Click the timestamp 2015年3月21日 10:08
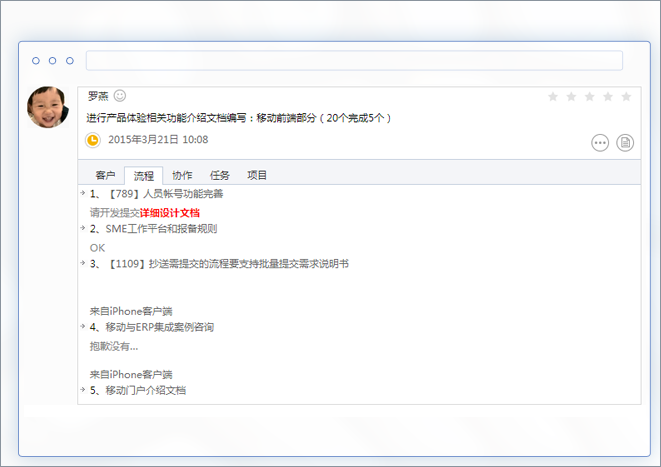This screenshot has width=661, height=467. [158, 140]
